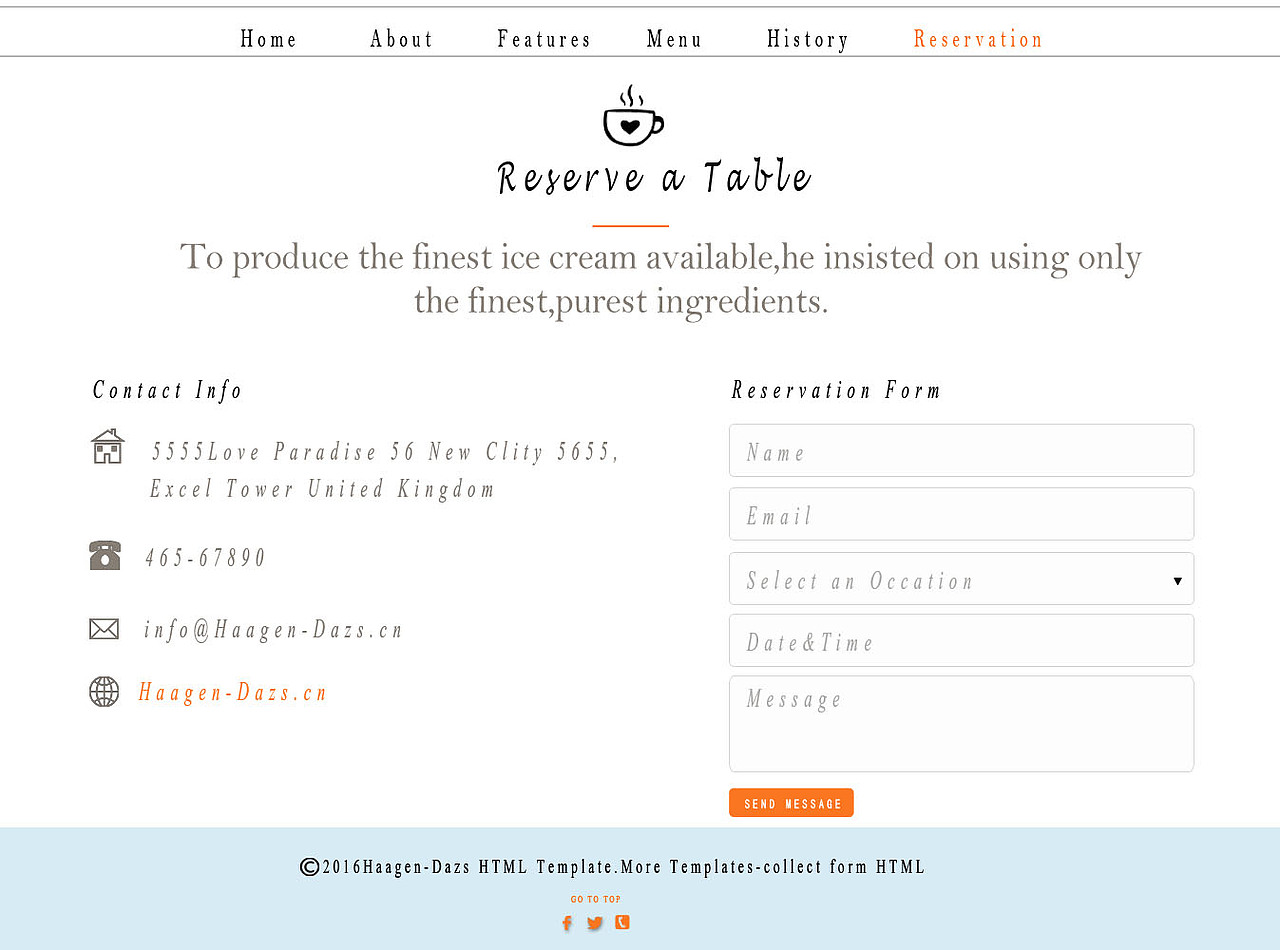
Task: Select the Reservation nav item
Action: 978,39
